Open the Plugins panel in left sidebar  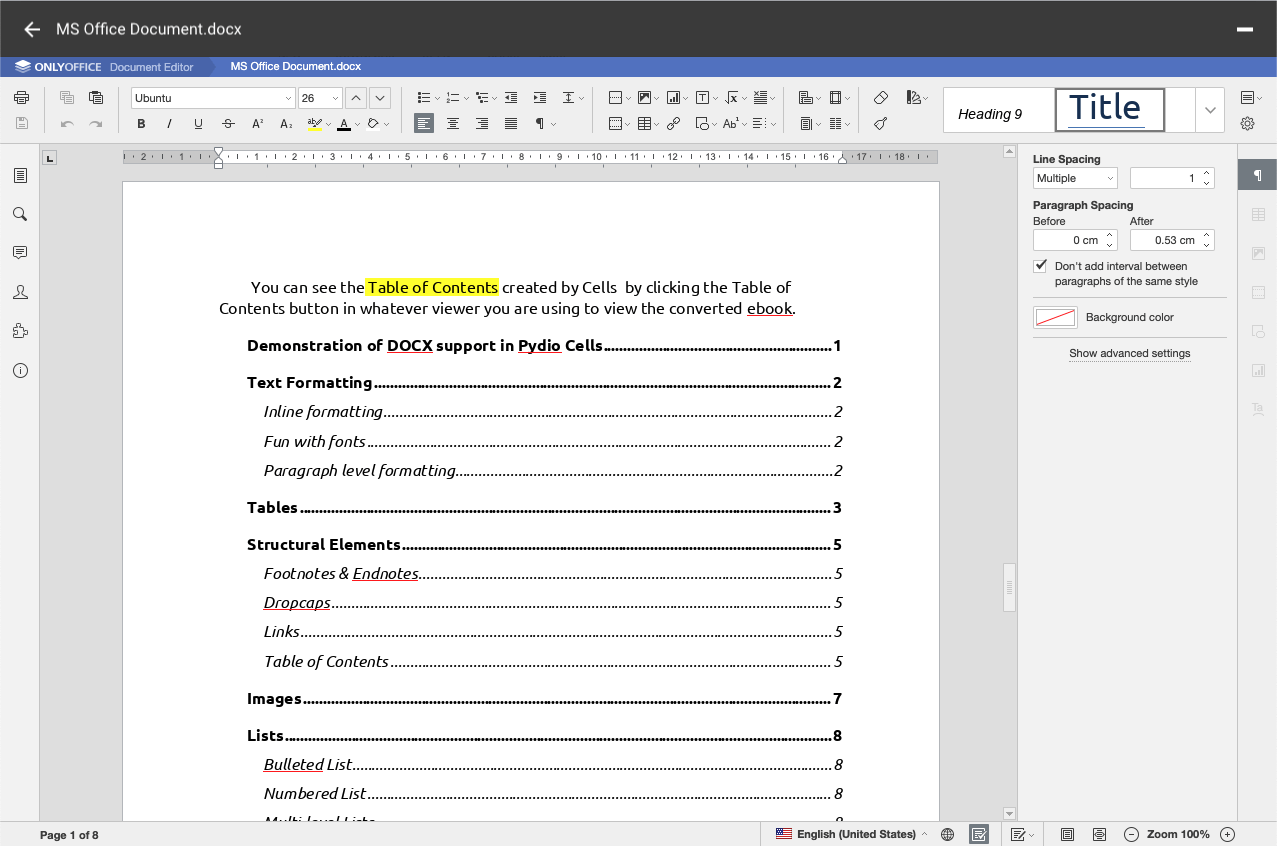pos(20,331)
